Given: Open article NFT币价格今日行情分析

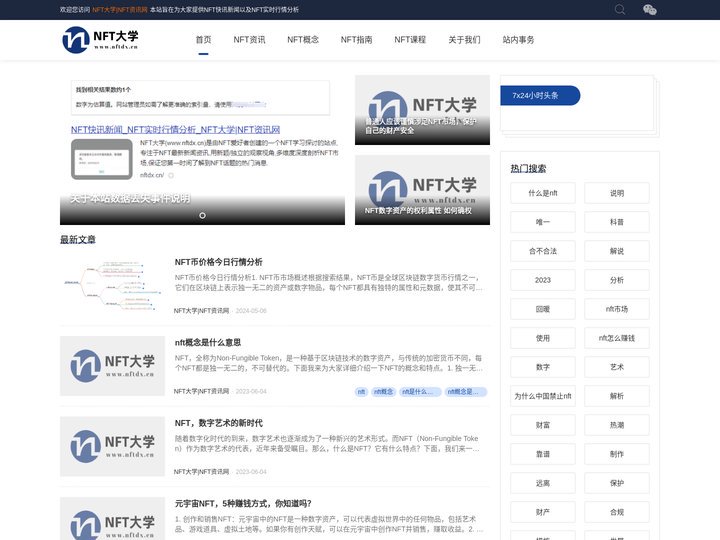Looking at the screenshot, I should (x=219, y=262).
